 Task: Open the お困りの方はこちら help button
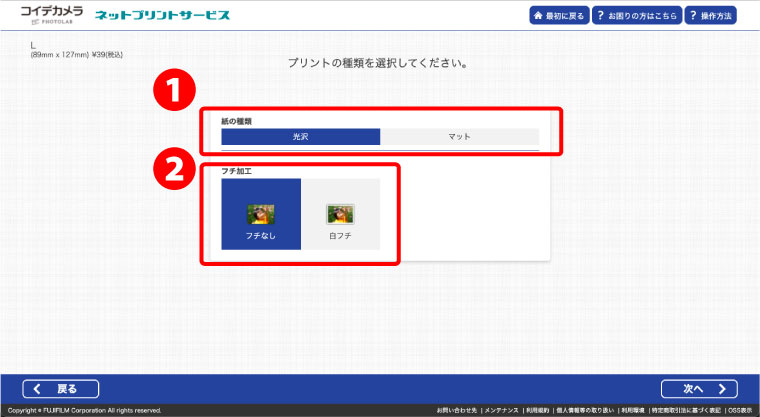point(634,16)
